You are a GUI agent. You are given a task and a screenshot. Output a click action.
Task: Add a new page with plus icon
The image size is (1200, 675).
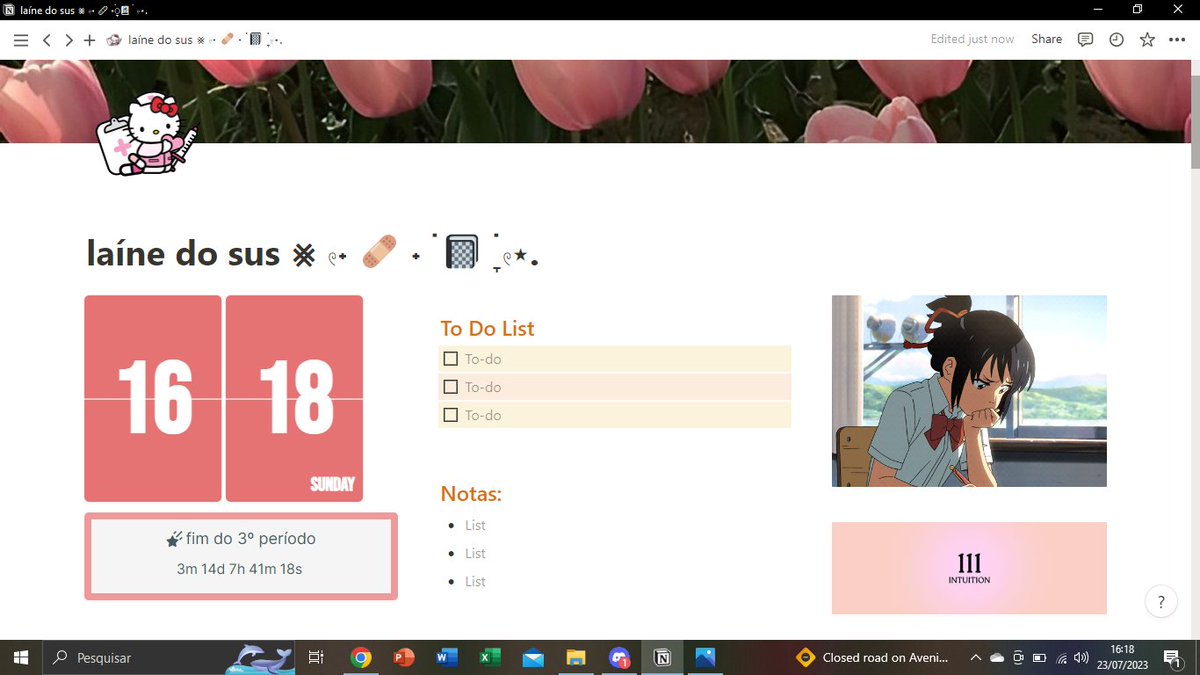[x=89, y=40]
